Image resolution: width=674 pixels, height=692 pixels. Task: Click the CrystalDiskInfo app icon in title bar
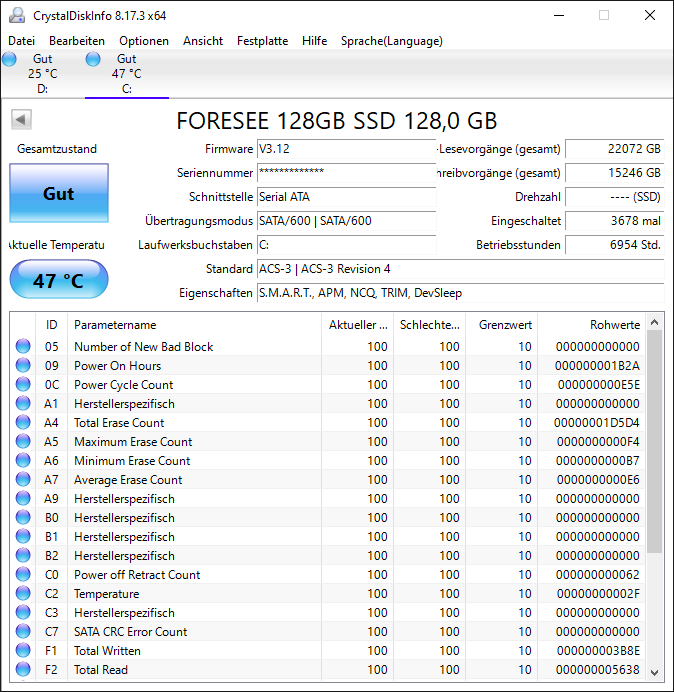[17, 15]
